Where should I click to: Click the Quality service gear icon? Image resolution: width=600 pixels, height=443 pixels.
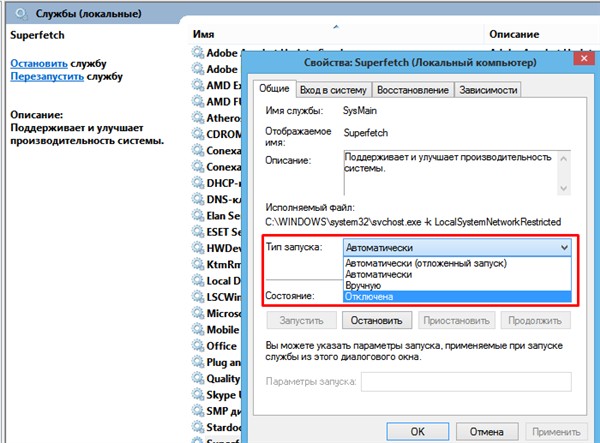click(198, 378)
